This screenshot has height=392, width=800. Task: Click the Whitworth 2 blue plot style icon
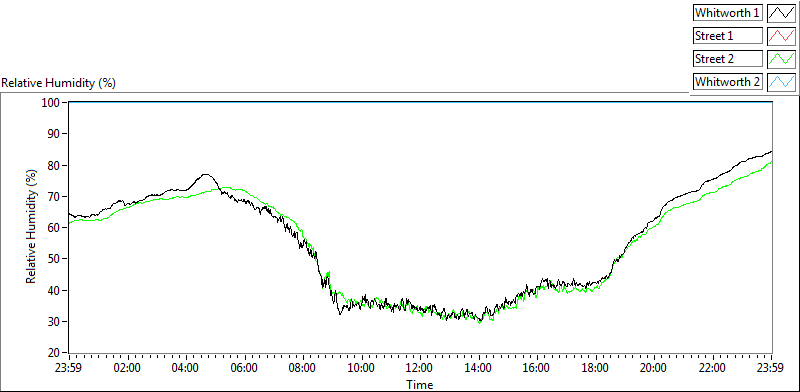781,81
